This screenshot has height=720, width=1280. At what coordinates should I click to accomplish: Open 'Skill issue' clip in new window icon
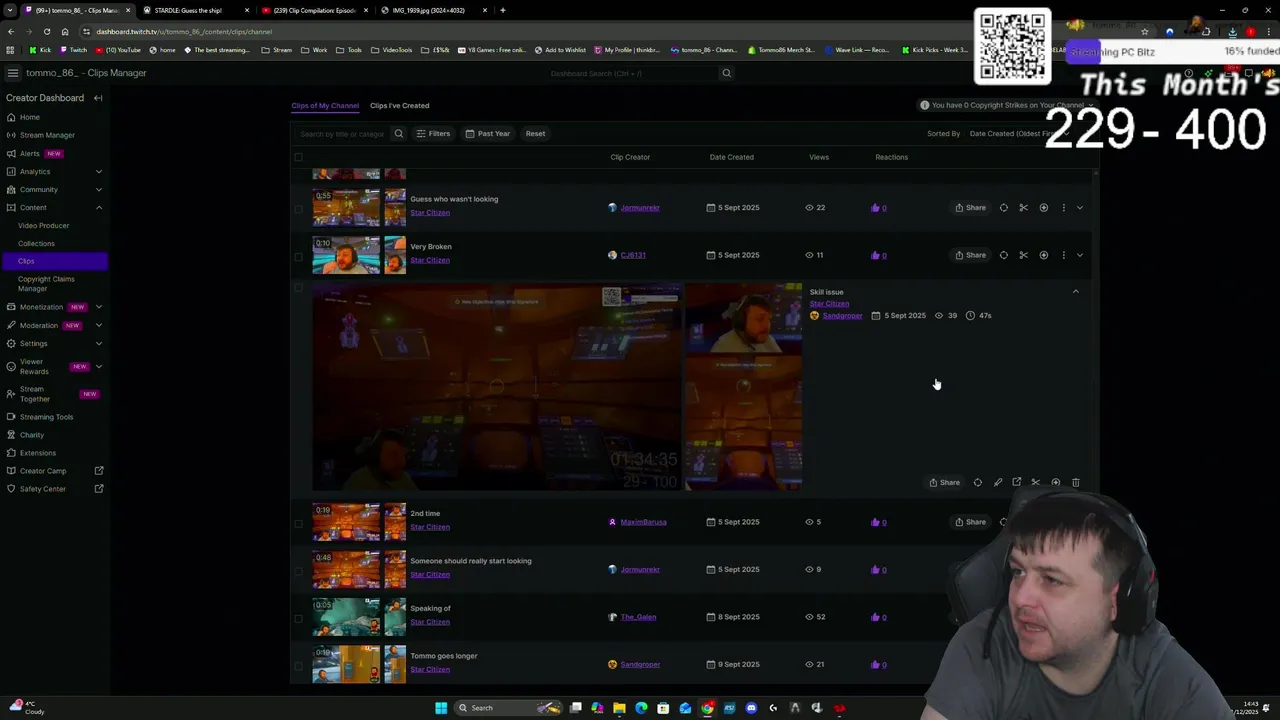click(x=1016, y=482)
